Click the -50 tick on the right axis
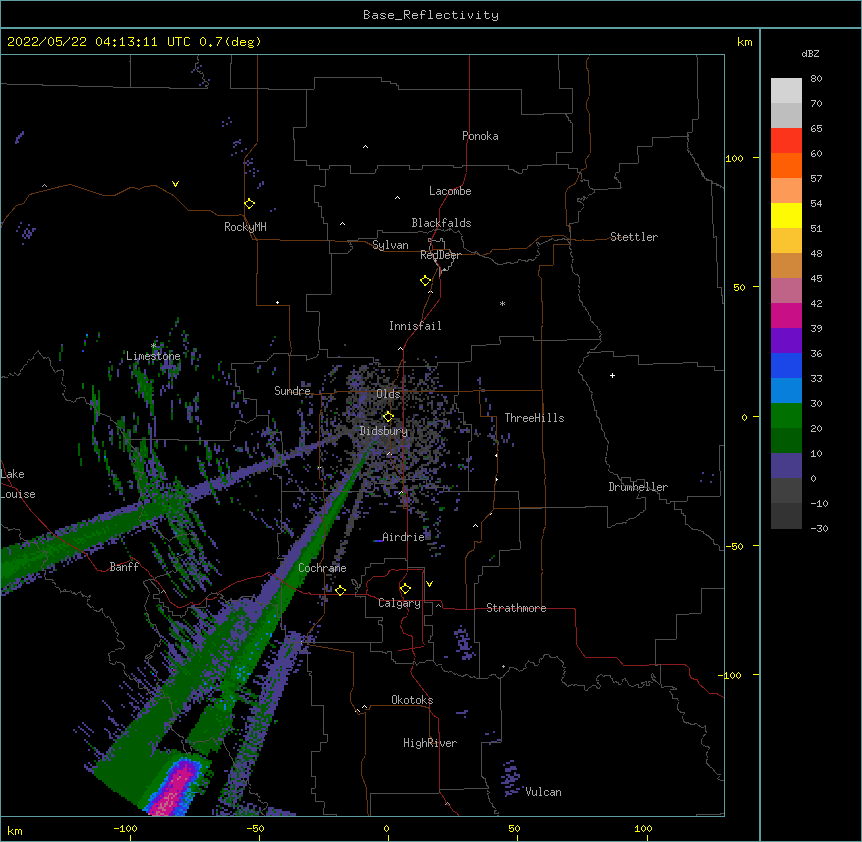Viewport: 862px width, 842px height. coord(734,546)
